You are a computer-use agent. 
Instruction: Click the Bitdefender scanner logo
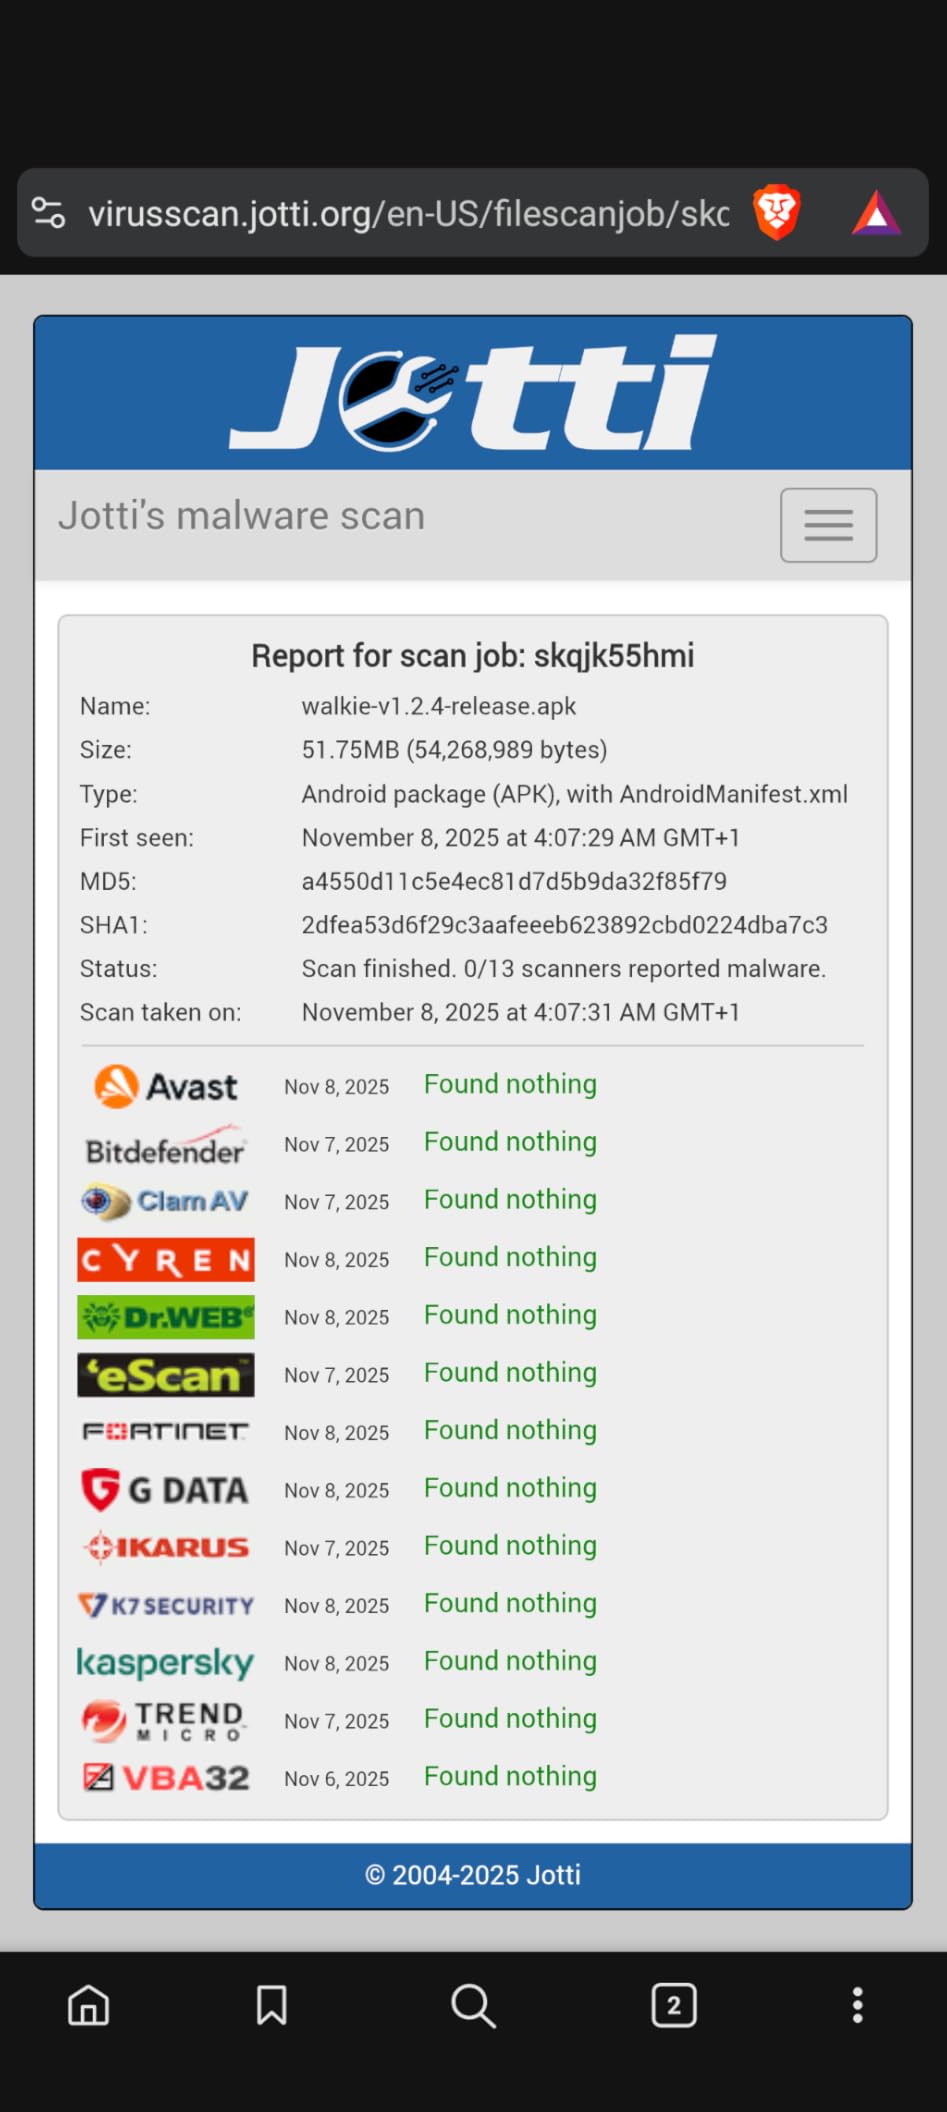(166, 1146)
